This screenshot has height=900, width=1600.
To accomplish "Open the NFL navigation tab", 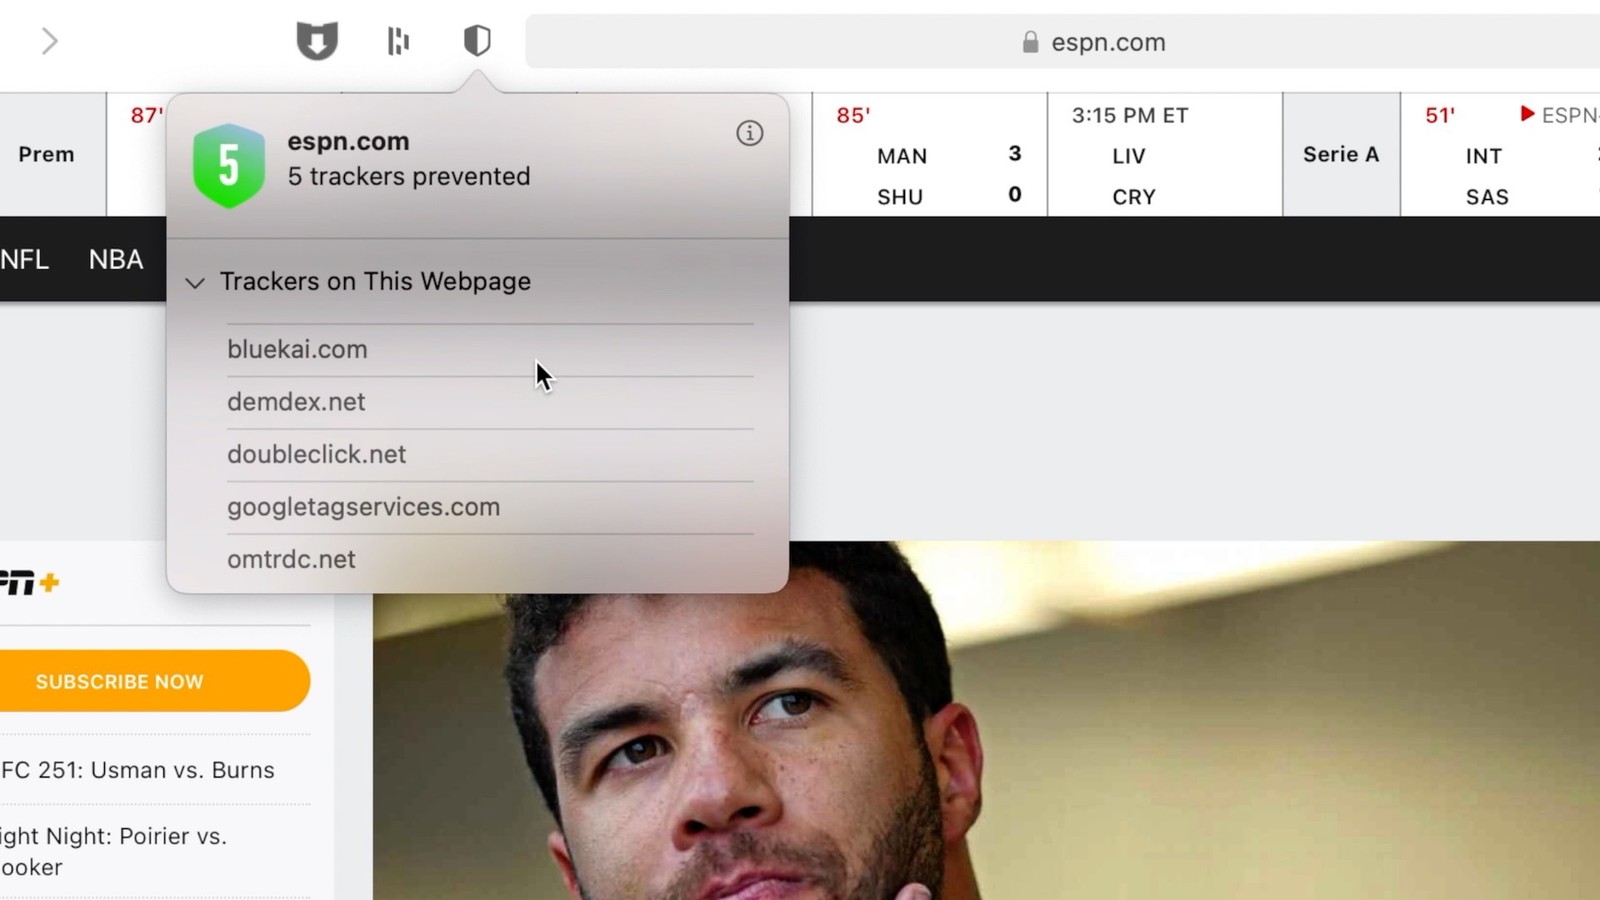I will (24, 259).
